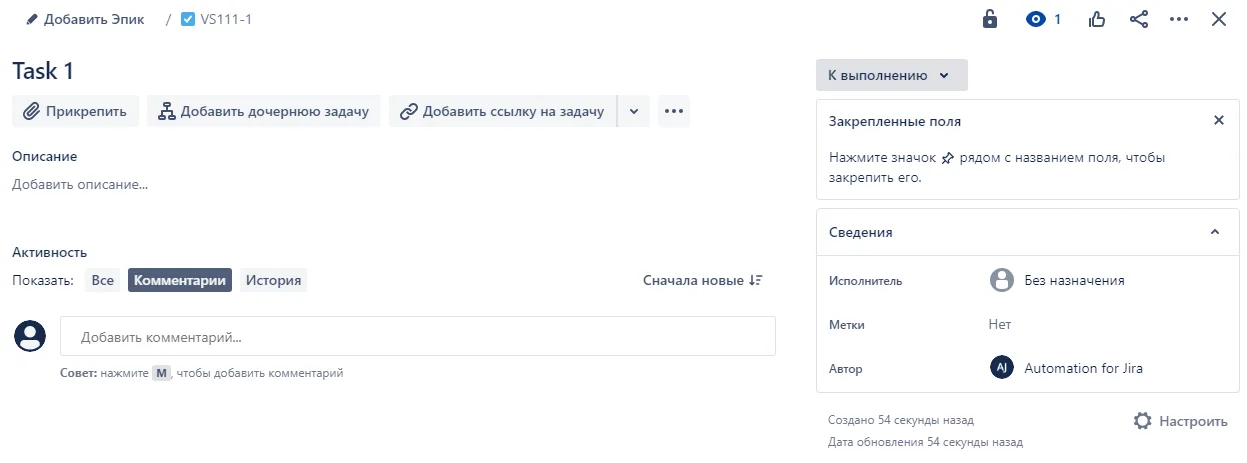
Task: Click the lock restrictions icon
Action: [990, 19]
